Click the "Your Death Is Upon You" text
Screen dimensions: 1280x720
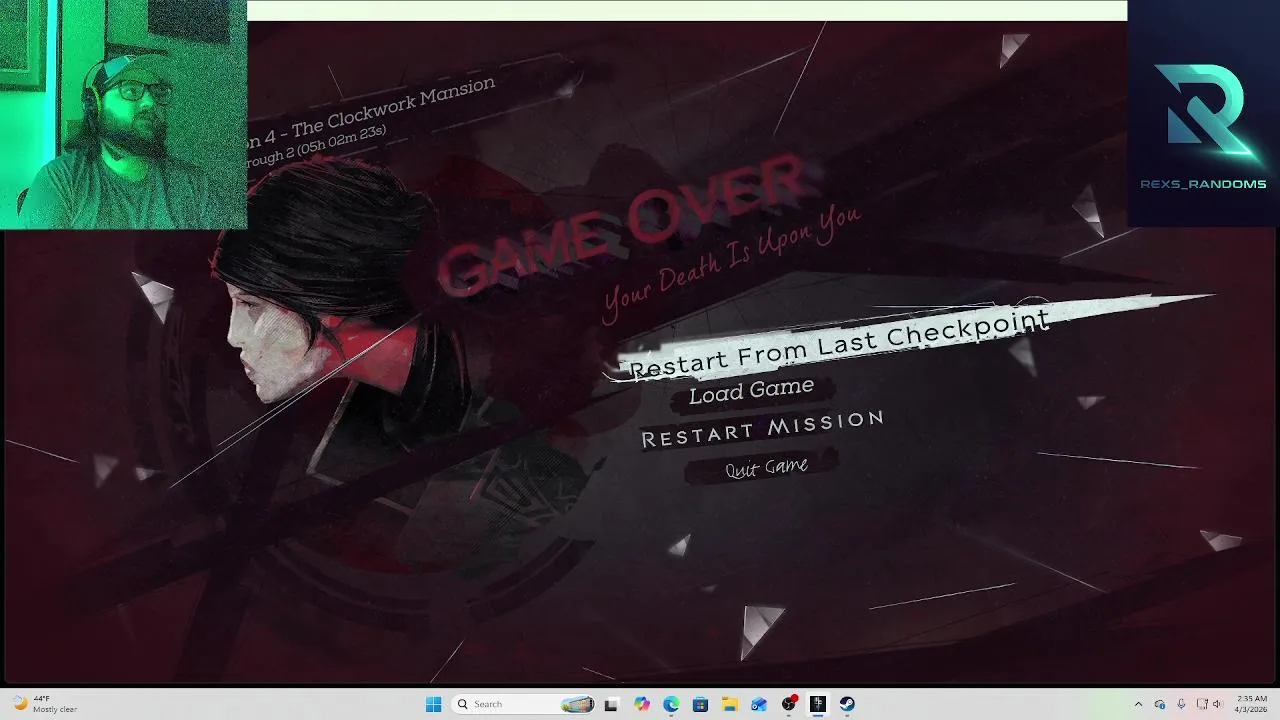pos(731,262)
